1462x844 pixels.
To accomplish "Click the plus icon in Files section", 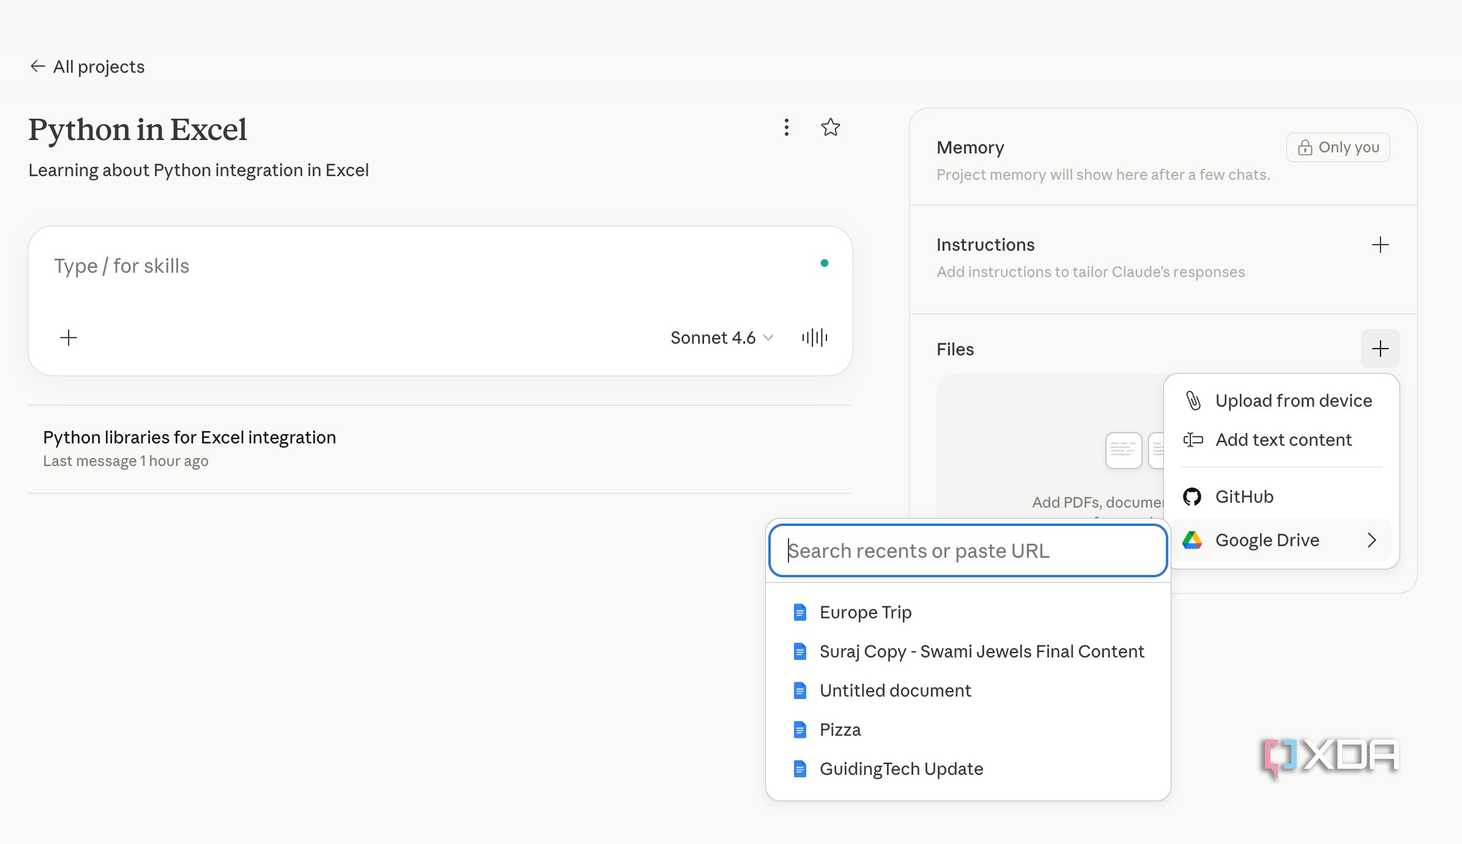I will coord(1380,349).
